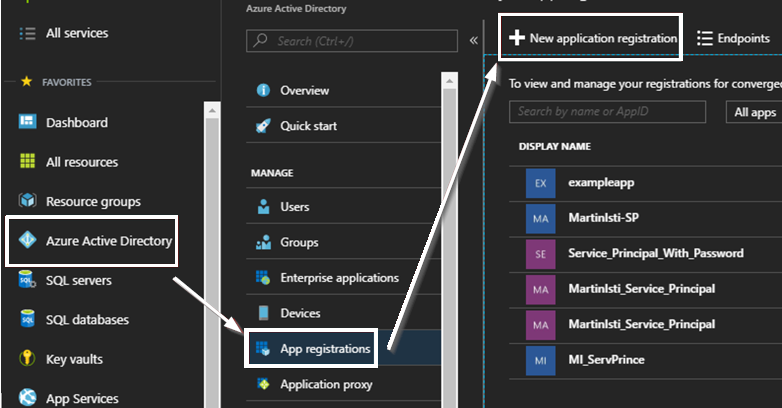Viewport: 782px width, 408px height.
Task: Click the EX tile of exampleapp
Action: point(541,183)
